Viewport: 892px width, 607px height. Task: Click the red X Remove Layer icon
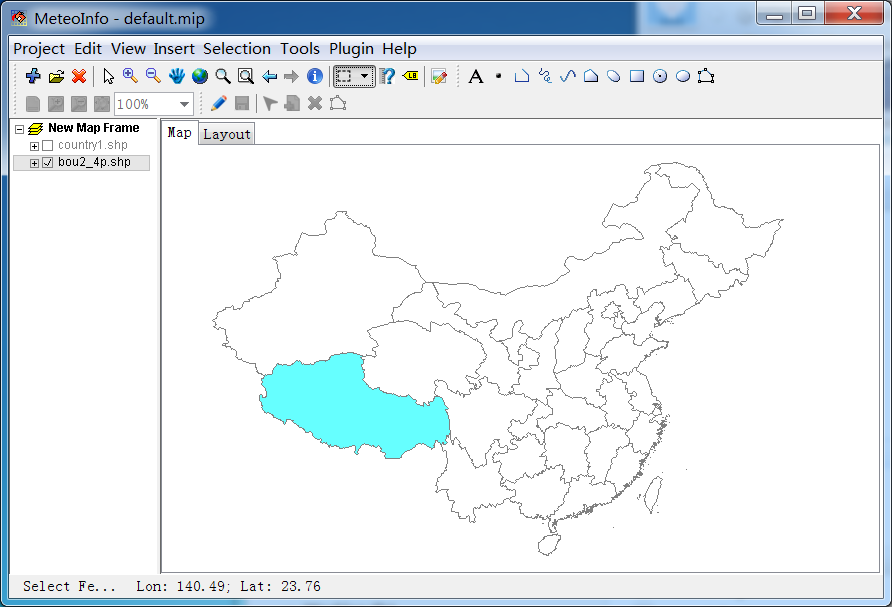80,76
